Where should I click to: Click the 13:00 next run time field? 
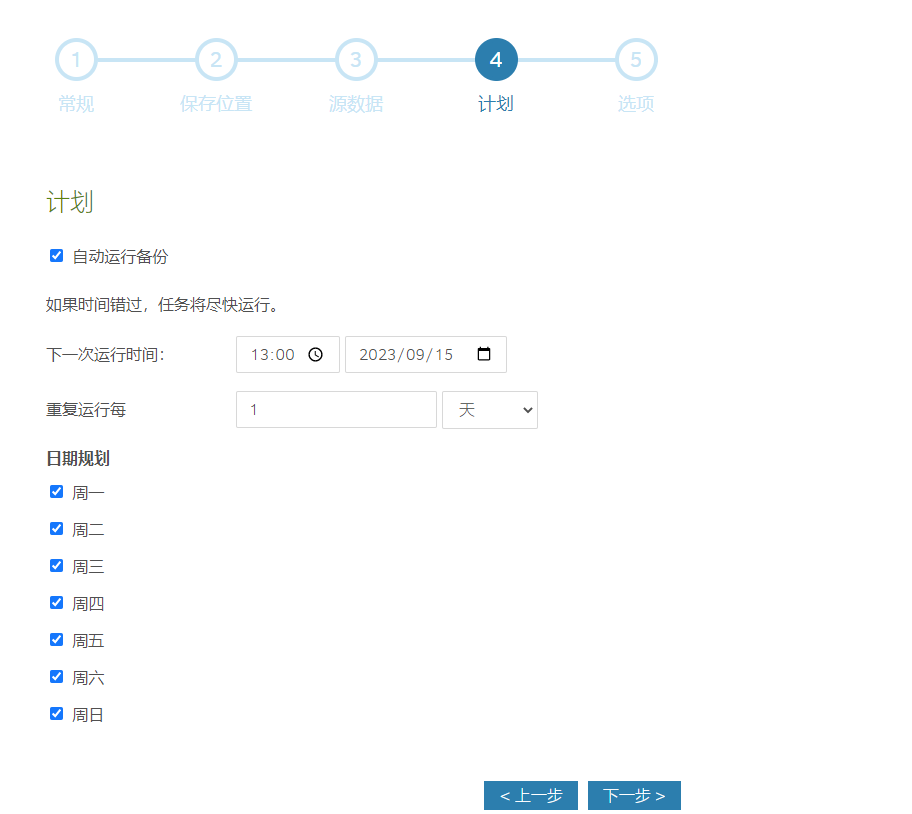pyautogui.click(x=273, y=355)
